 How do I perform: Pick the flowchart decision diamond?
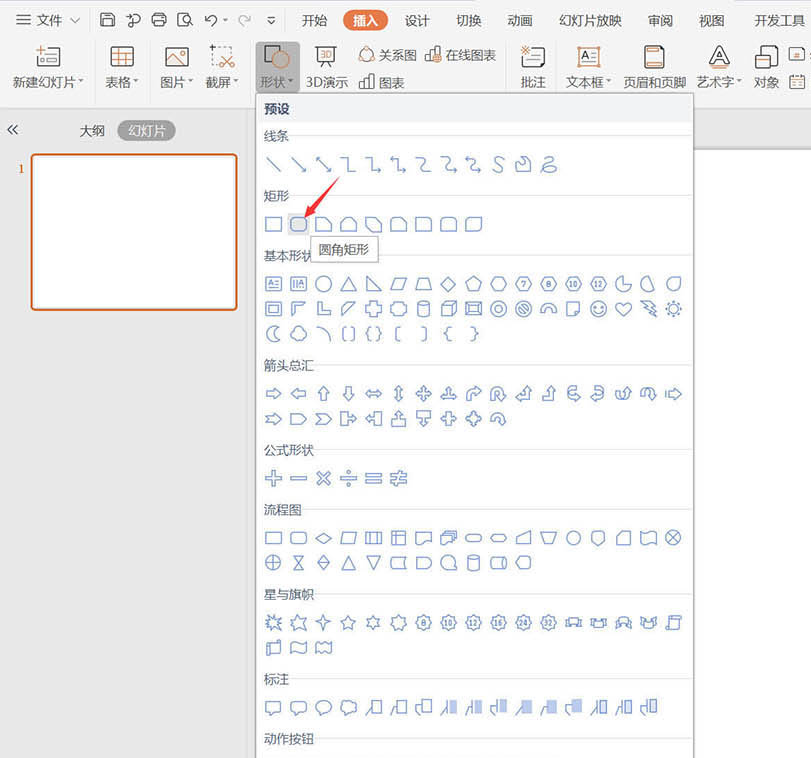pos(323,538)
